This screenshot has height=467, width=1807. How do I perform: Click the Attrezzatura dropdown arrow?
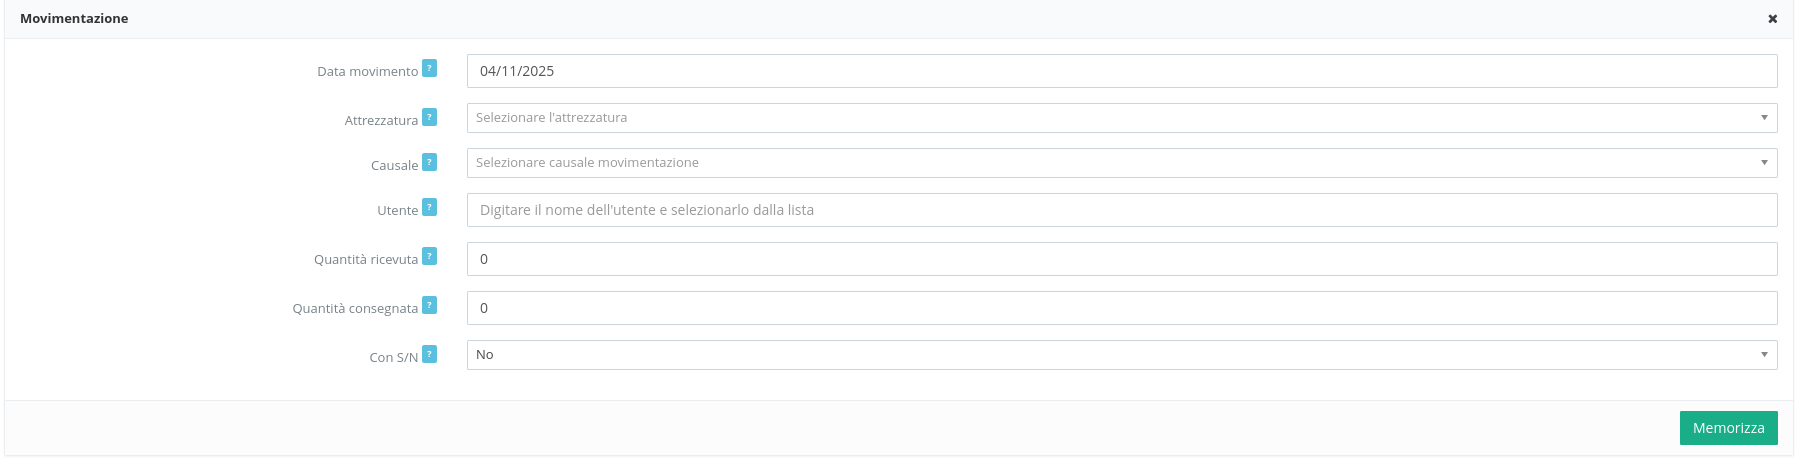pos(1764,118)
